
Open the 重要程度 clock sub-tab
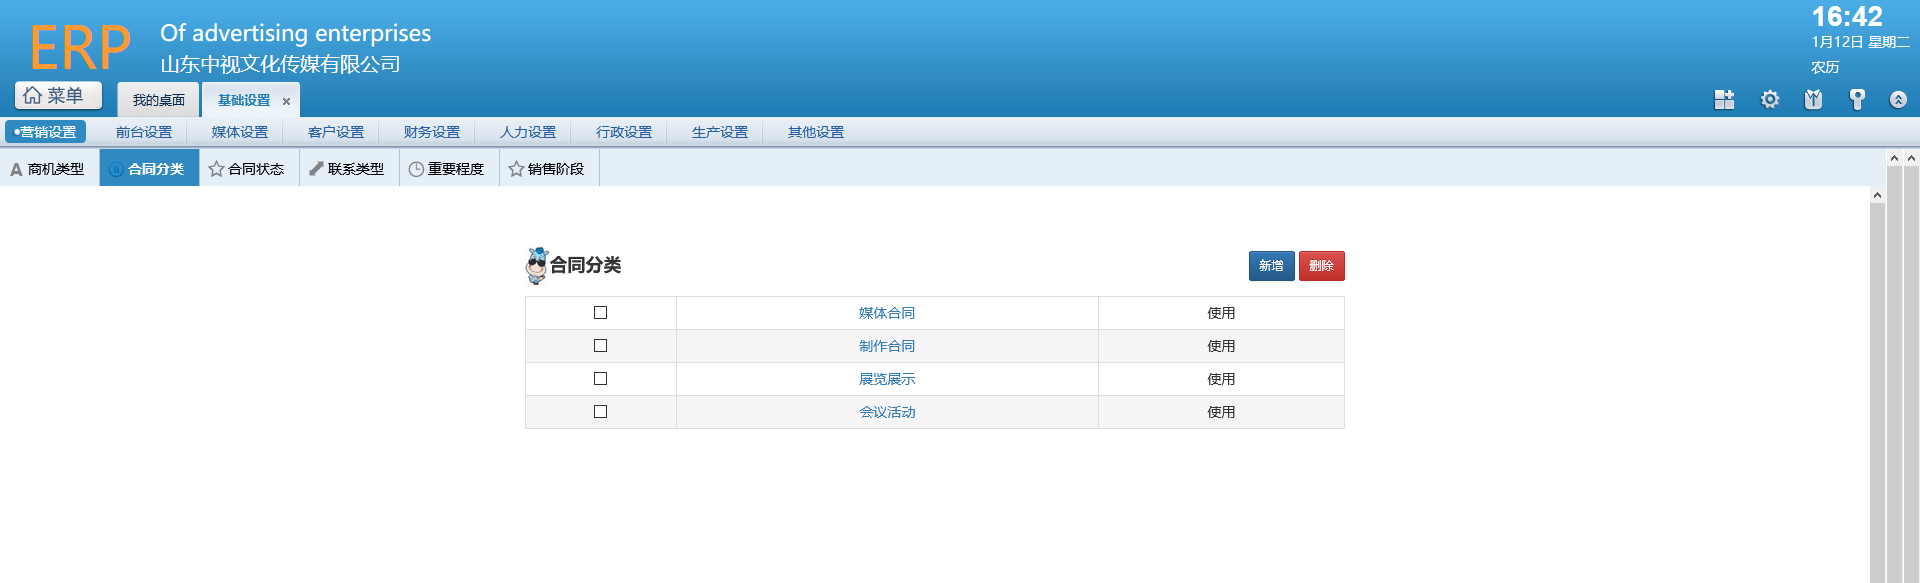point(449,169)
